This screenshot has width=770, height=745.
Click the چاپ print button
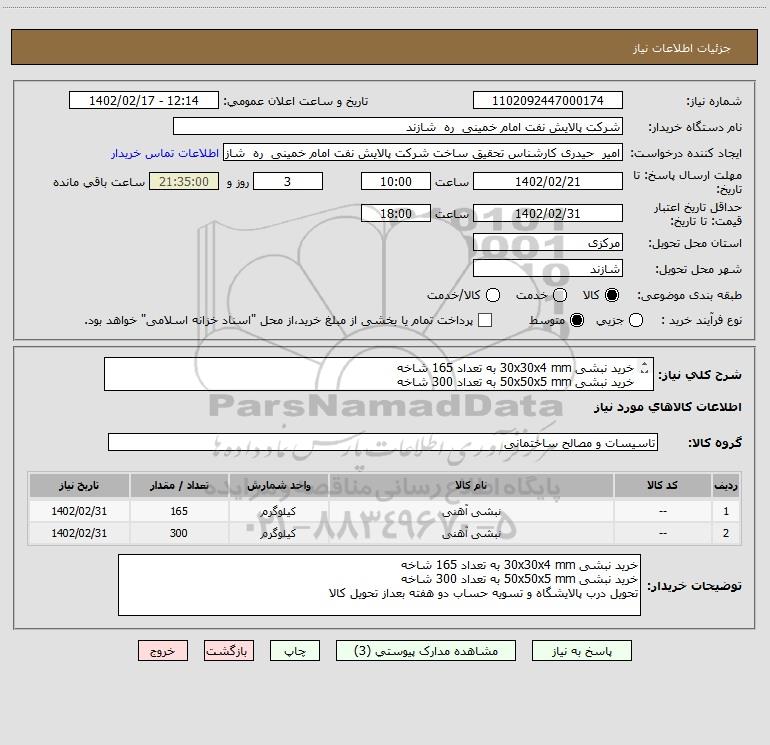(x=295, y=651)
